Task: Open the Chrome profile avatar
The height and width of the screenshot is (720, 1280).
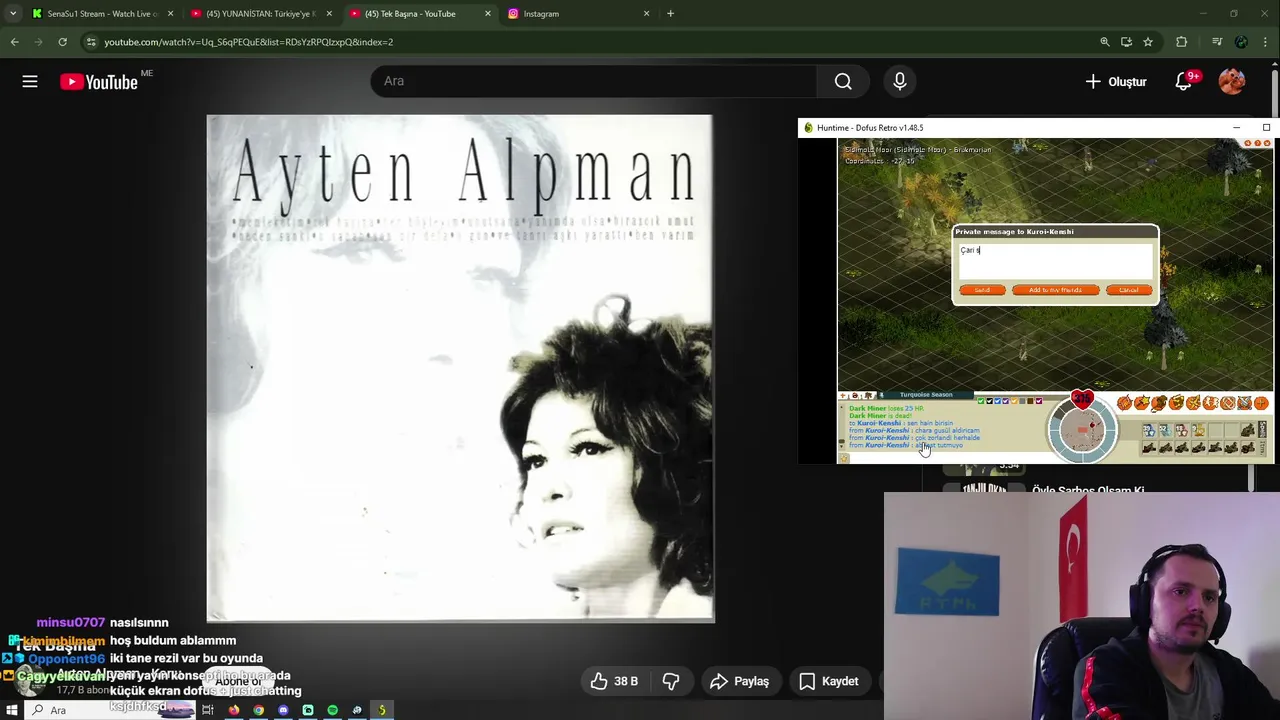Action: 1241,42
